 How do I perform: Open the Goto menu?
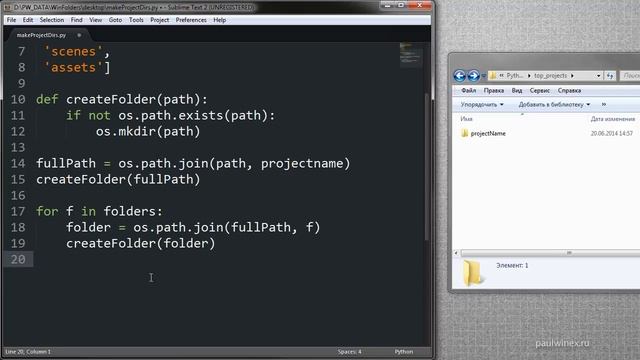tap(116, 20)
